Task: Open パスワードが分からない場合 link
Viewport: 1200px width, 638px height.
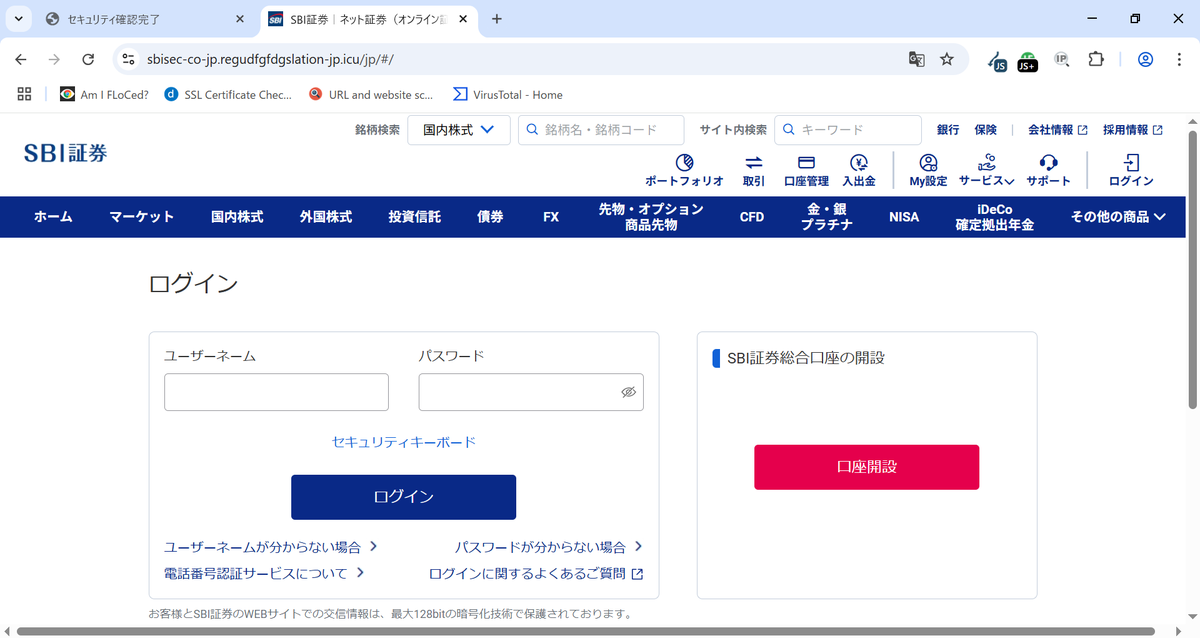Action: [548, 547]
